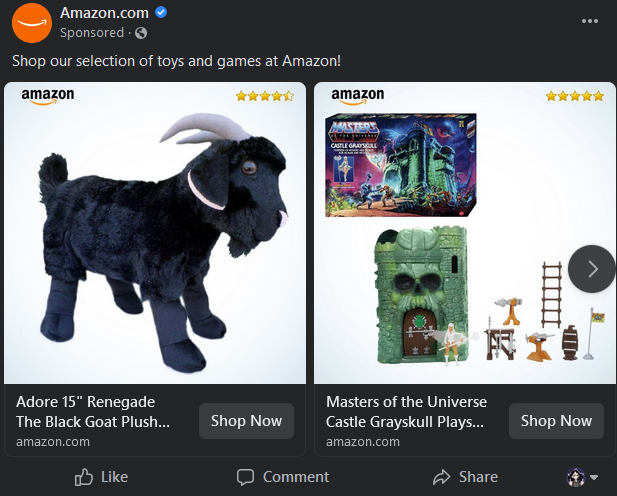617x496 pixels.
Task: Open the Amazon.com page name link
Action: pos(104,13)
